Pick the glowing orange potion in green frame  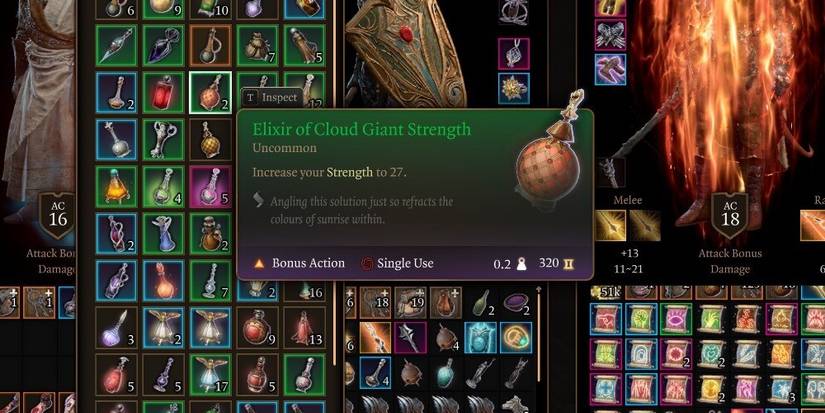pyautogui.click(x=116, y=187)
